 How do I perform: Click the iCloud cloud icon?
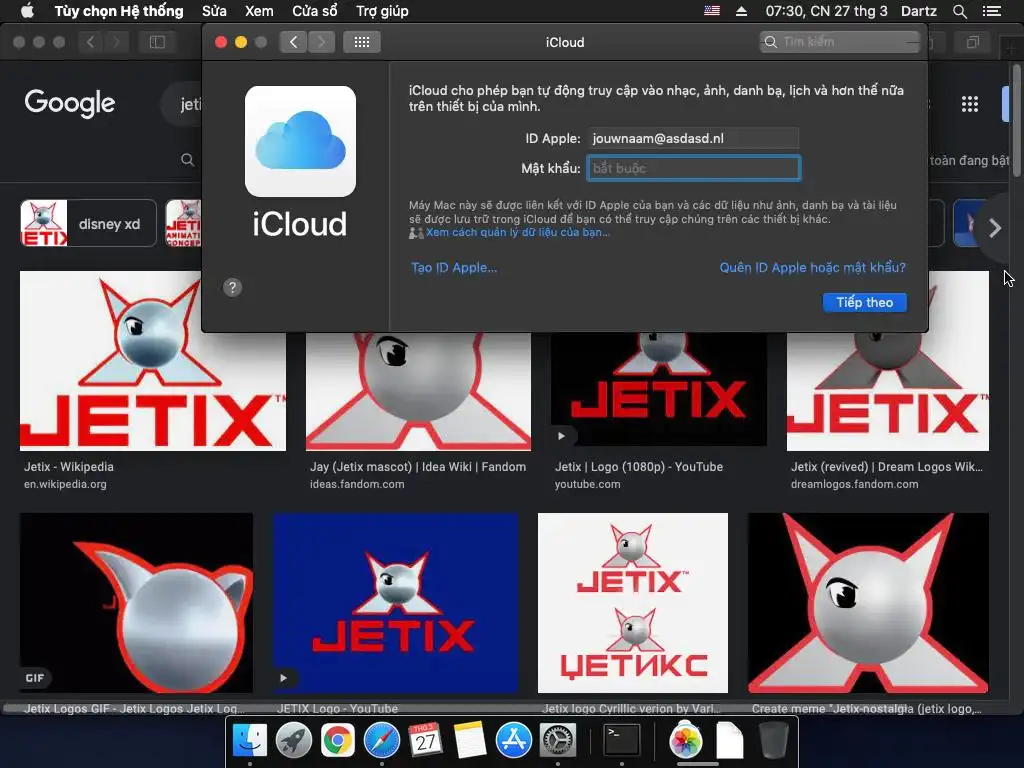point(300,141)
